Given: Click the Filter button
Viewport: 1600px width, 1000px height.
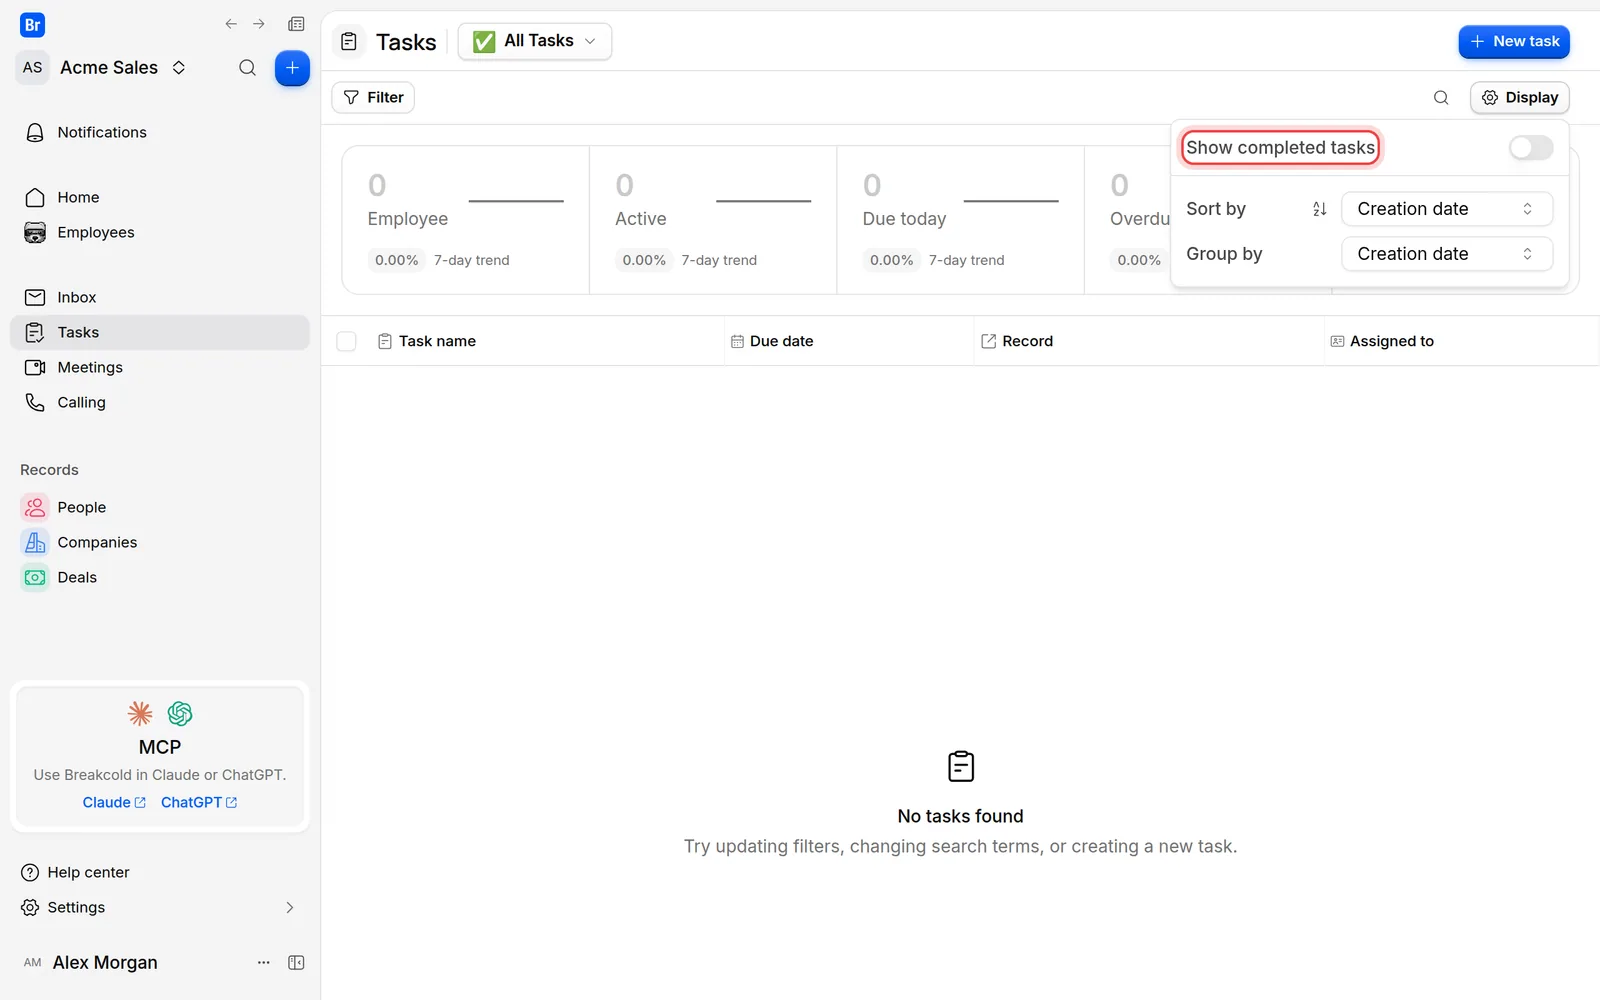Looking at the screenshot, I should pos(373,97).
